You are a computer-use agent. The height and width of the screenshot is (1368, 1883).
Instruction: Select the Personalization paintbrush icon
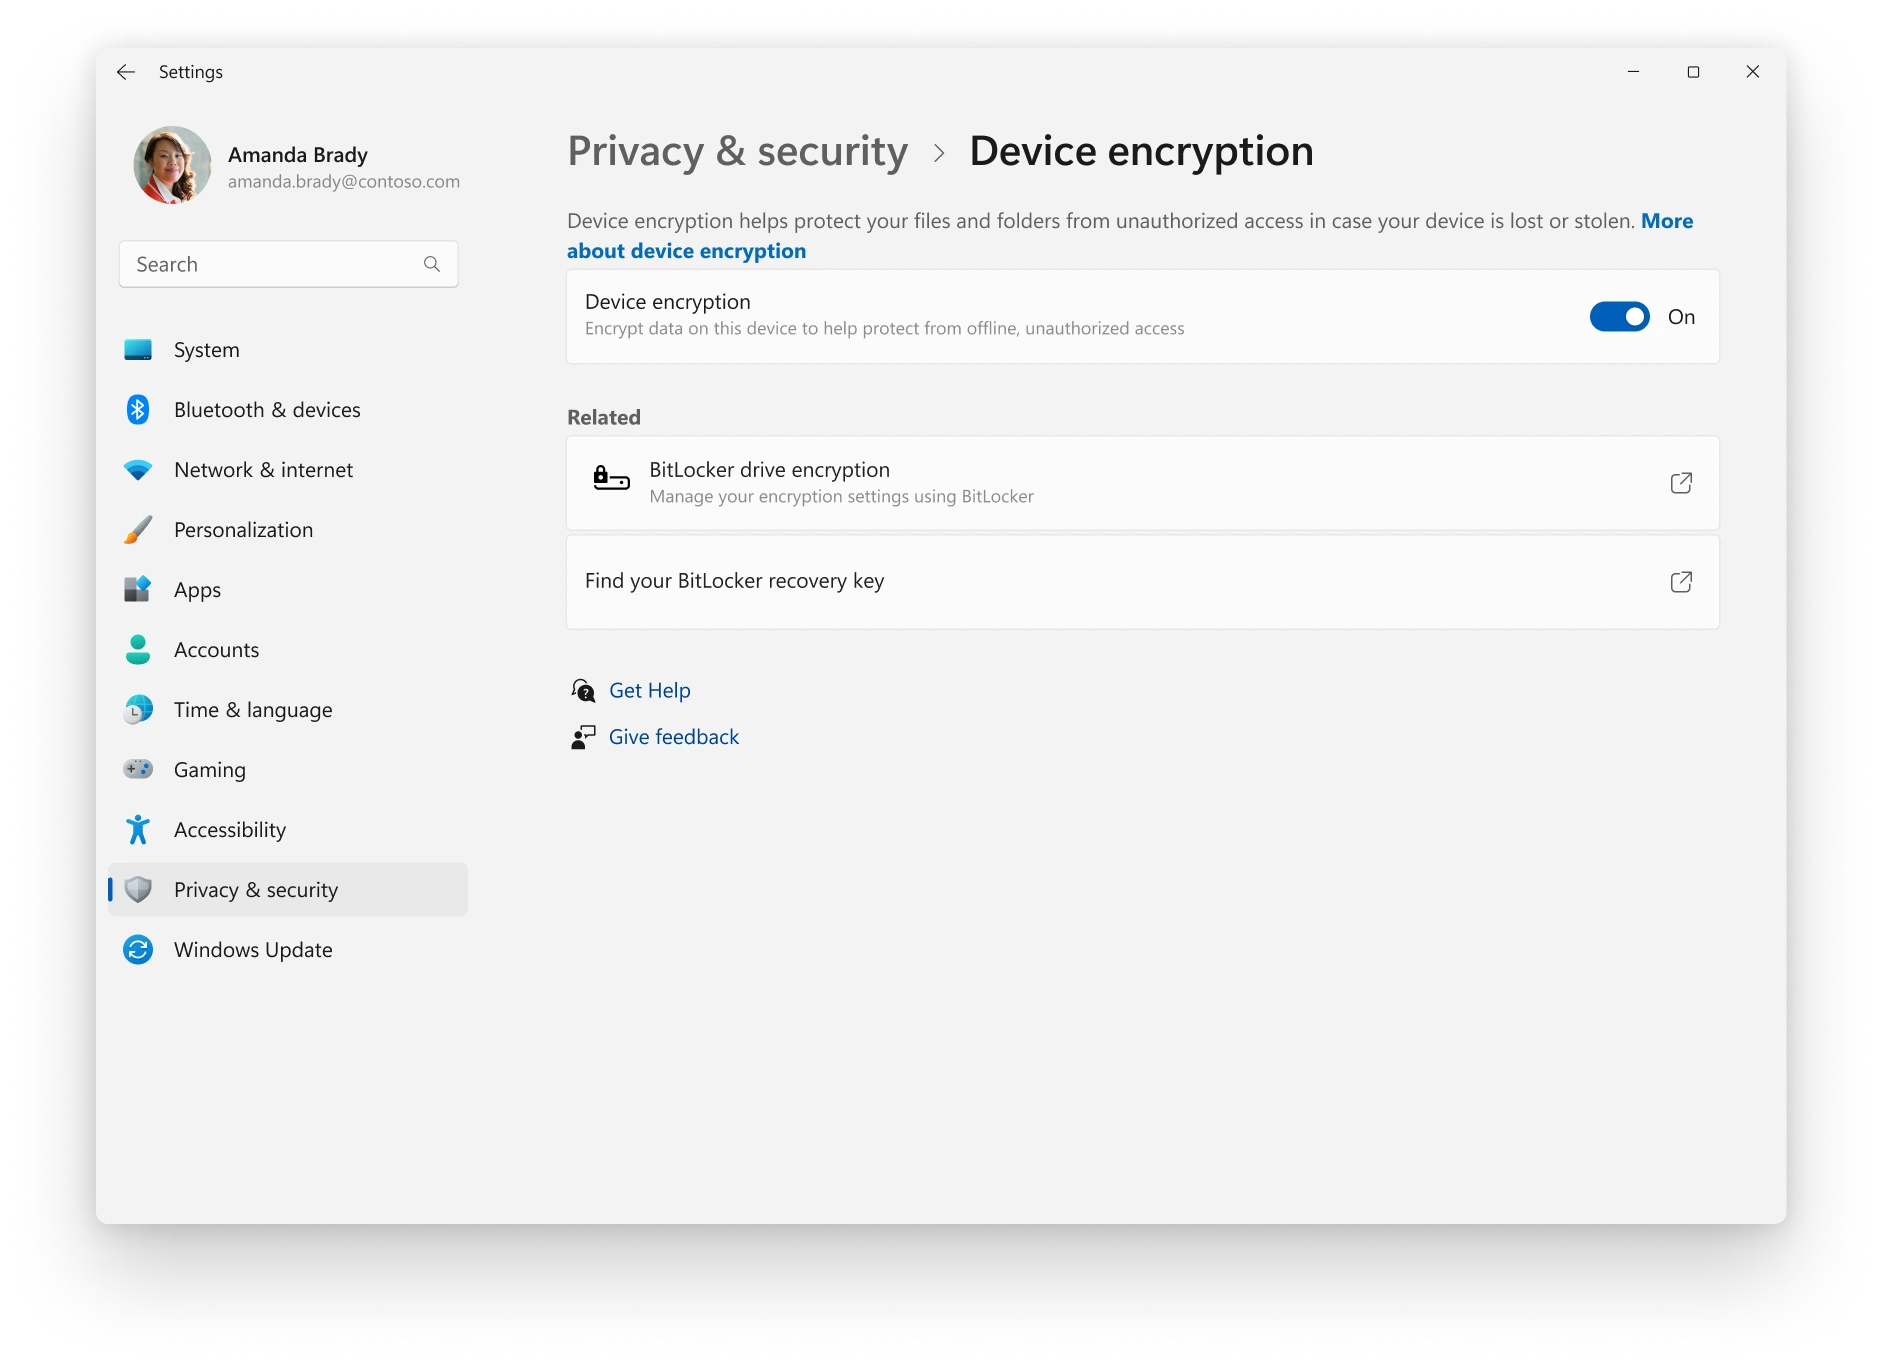[x=138, y=530]
